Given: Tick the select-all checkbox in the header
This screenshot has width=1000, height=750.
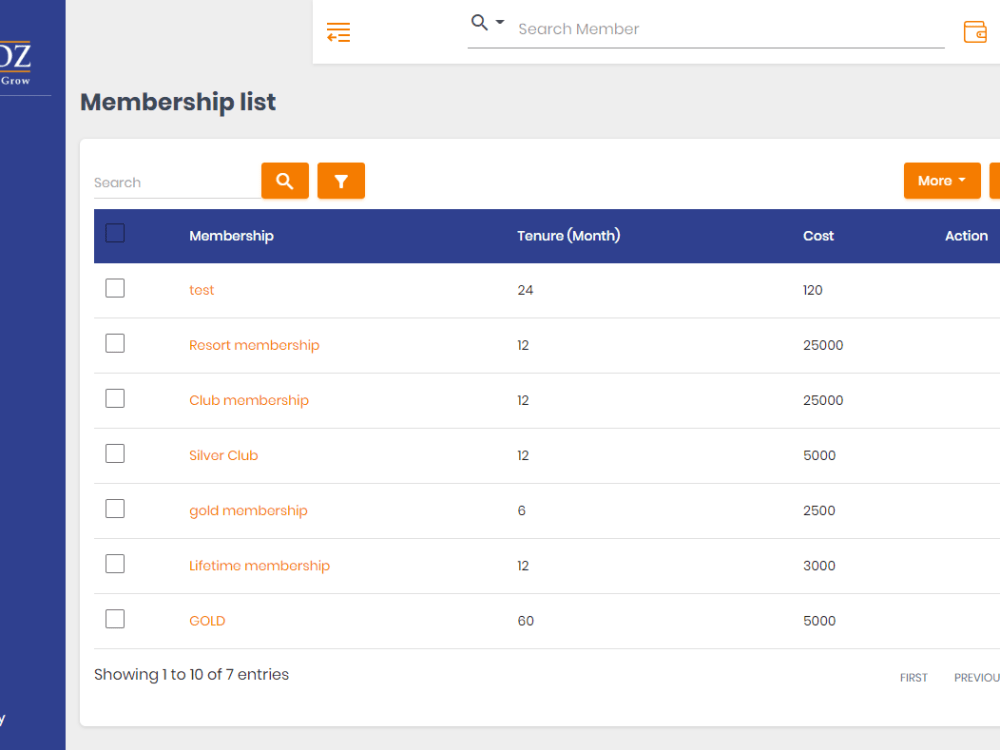Looking at the screenshot, I should [115, 233].
